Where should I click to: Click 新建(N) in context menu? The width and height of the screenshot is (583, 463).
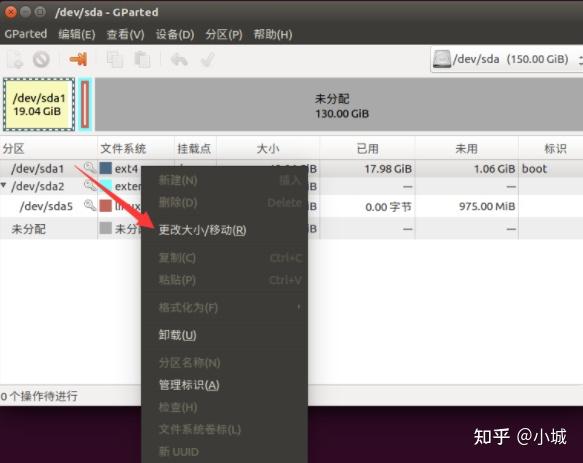[x=225, y=181]
